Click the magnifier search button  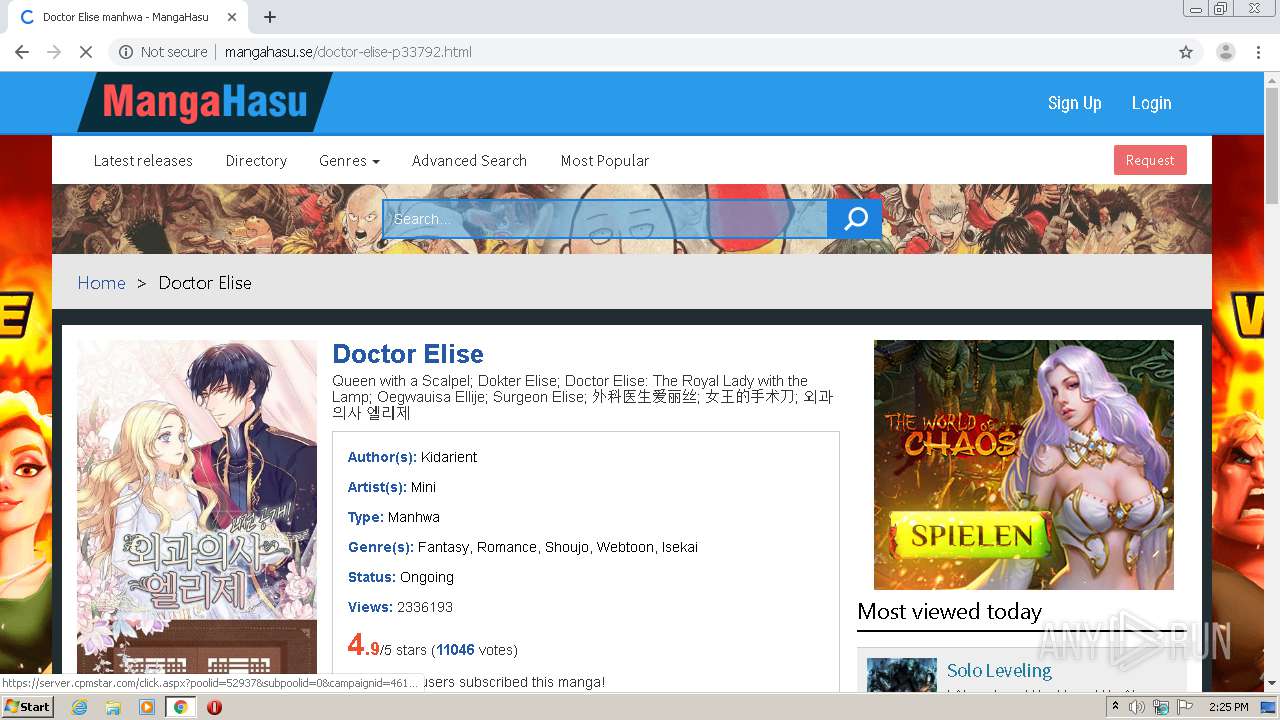pyautogui.click(x=855, y=219)
